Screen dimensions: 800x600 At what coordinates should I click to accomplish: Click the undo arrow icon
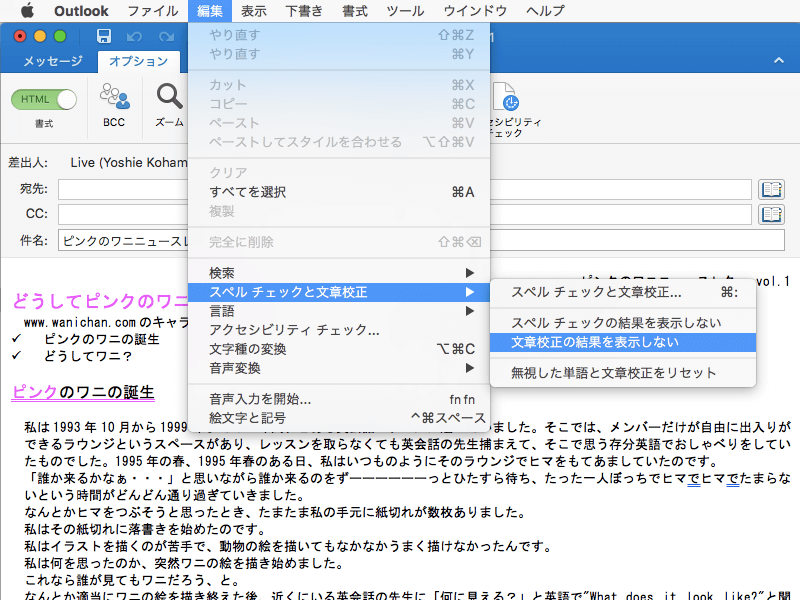click(x=134, y=37)
